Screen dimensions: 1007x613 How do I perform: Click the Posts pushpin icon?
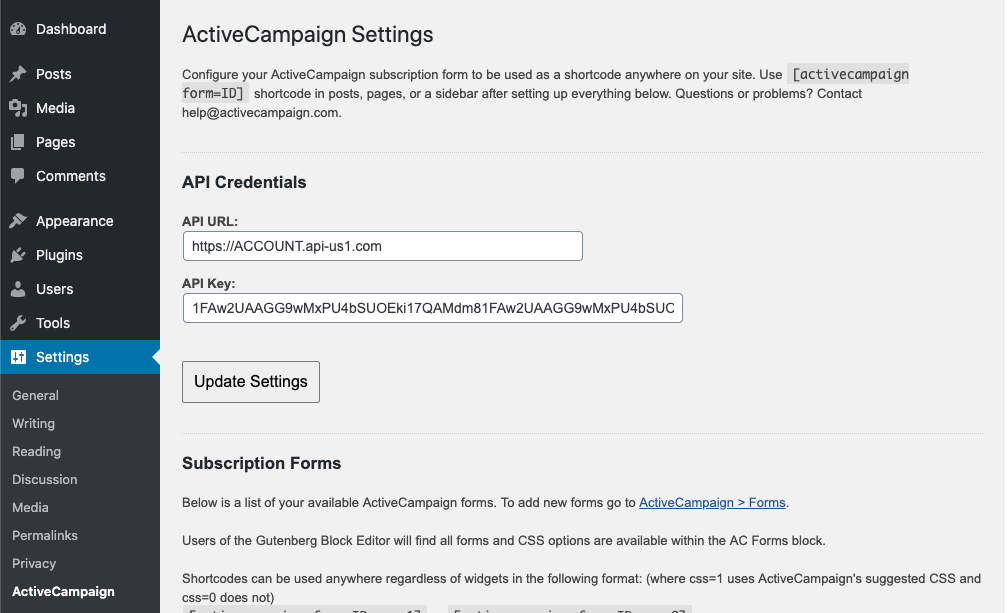18,74
